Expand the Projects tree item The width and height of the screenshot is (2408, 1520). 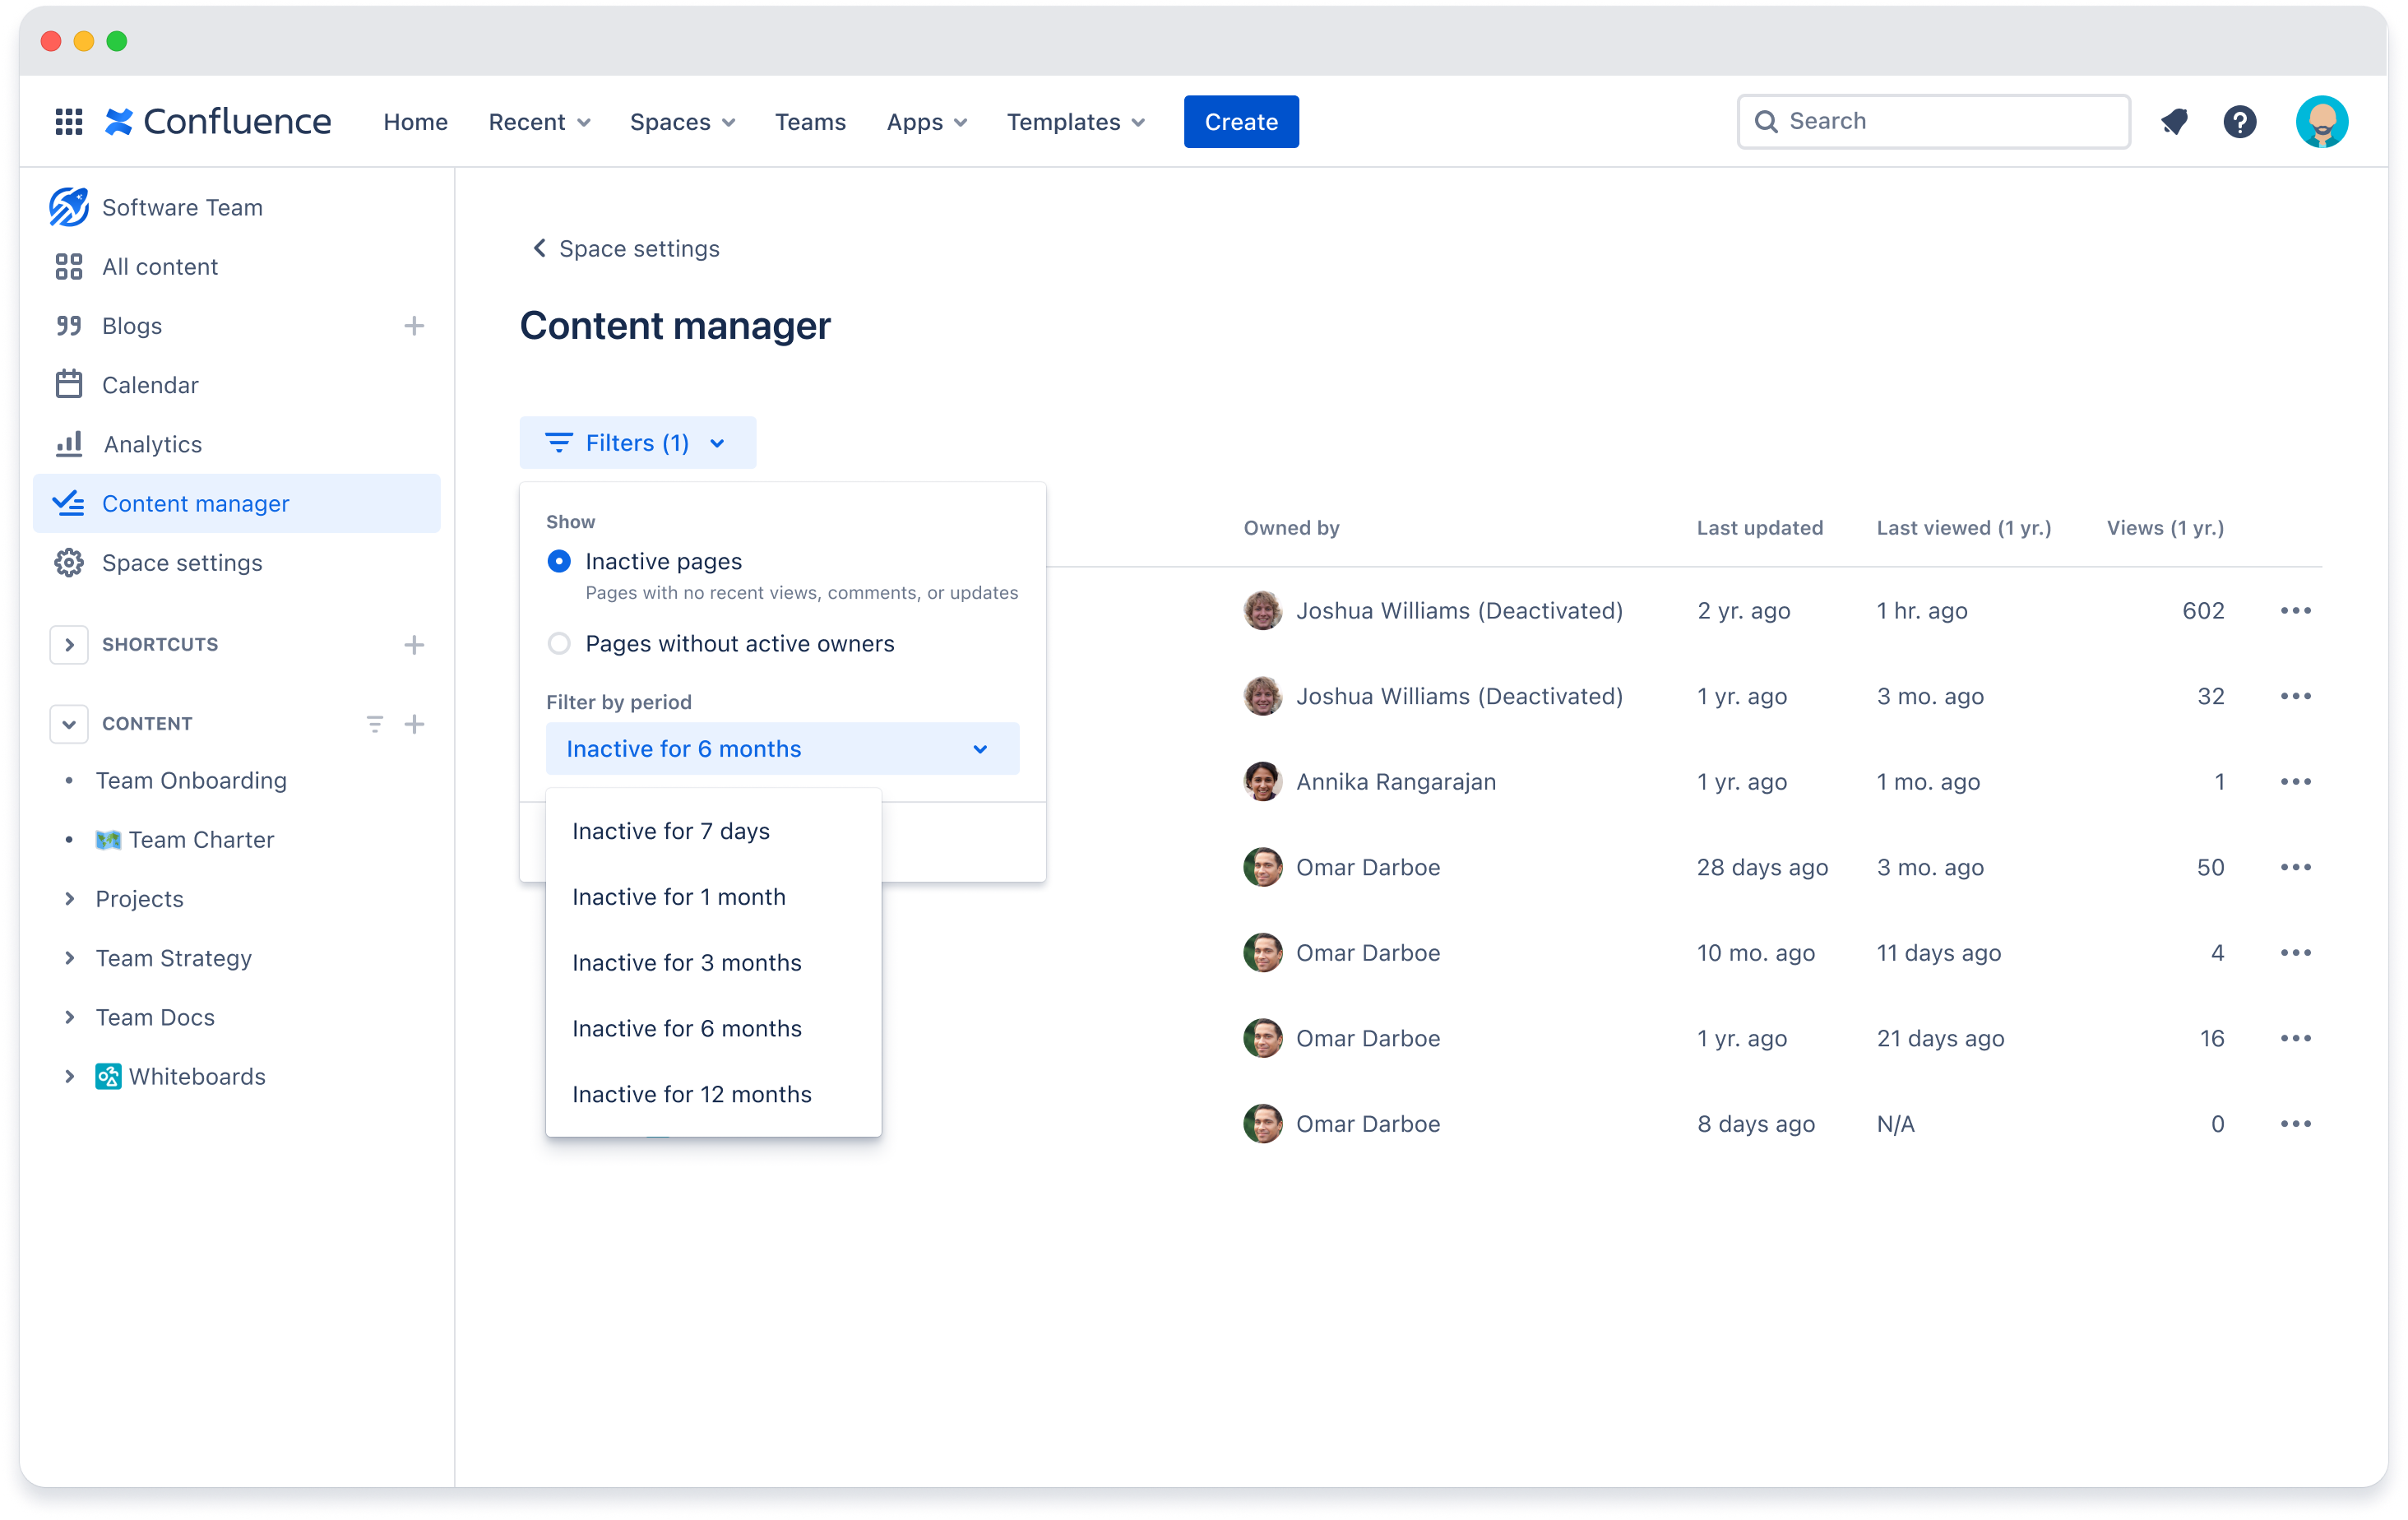[63, 898]
